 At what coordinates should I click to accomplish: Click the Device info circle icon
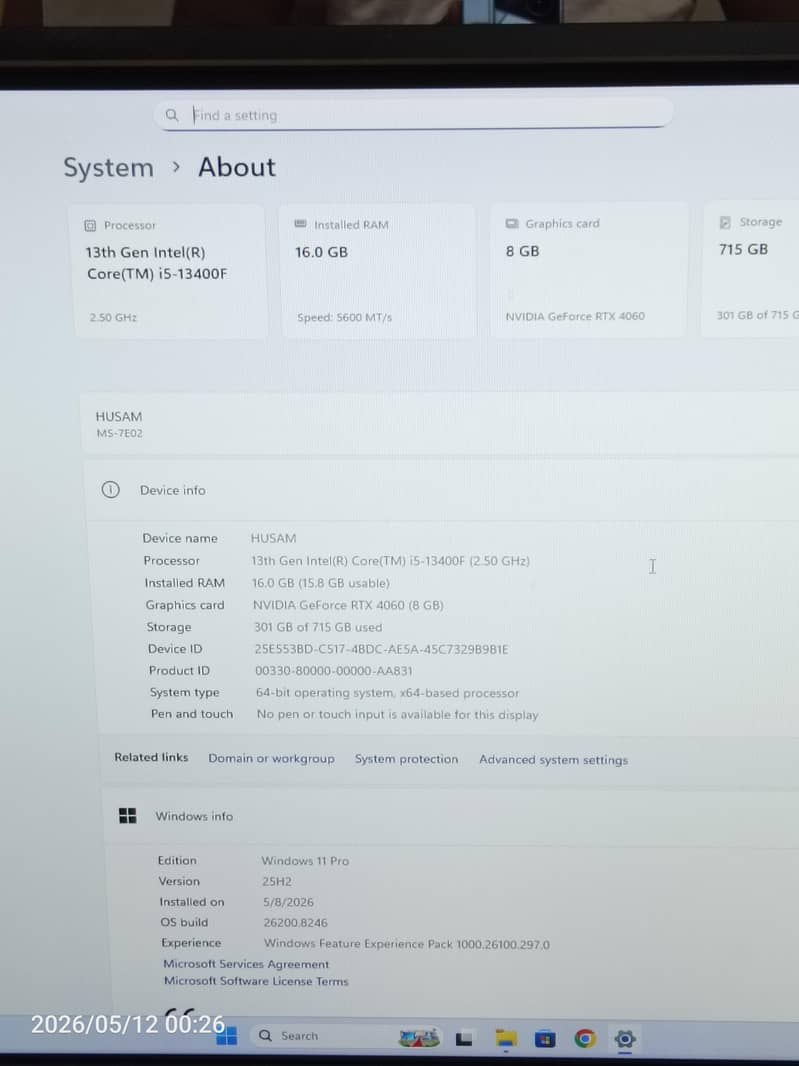tap(110, 489)
